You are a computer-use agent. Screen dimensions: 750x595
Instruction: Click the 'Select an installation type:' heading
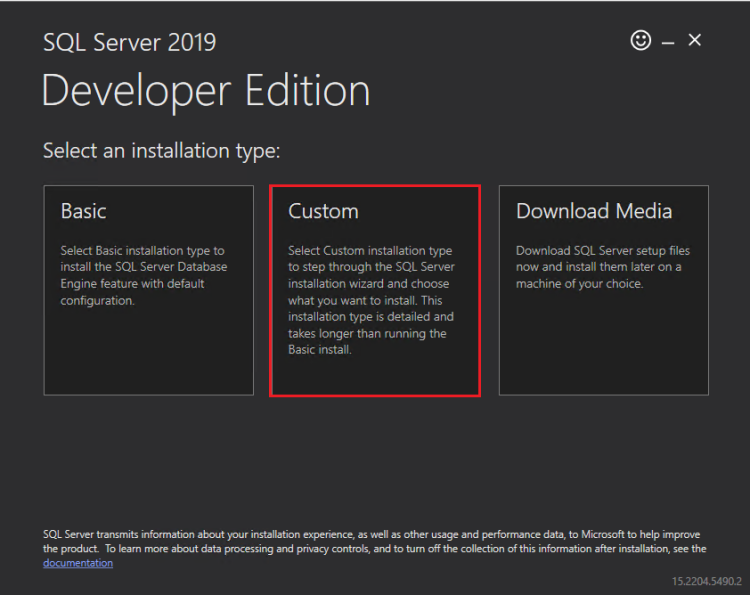tap(162, 151)
